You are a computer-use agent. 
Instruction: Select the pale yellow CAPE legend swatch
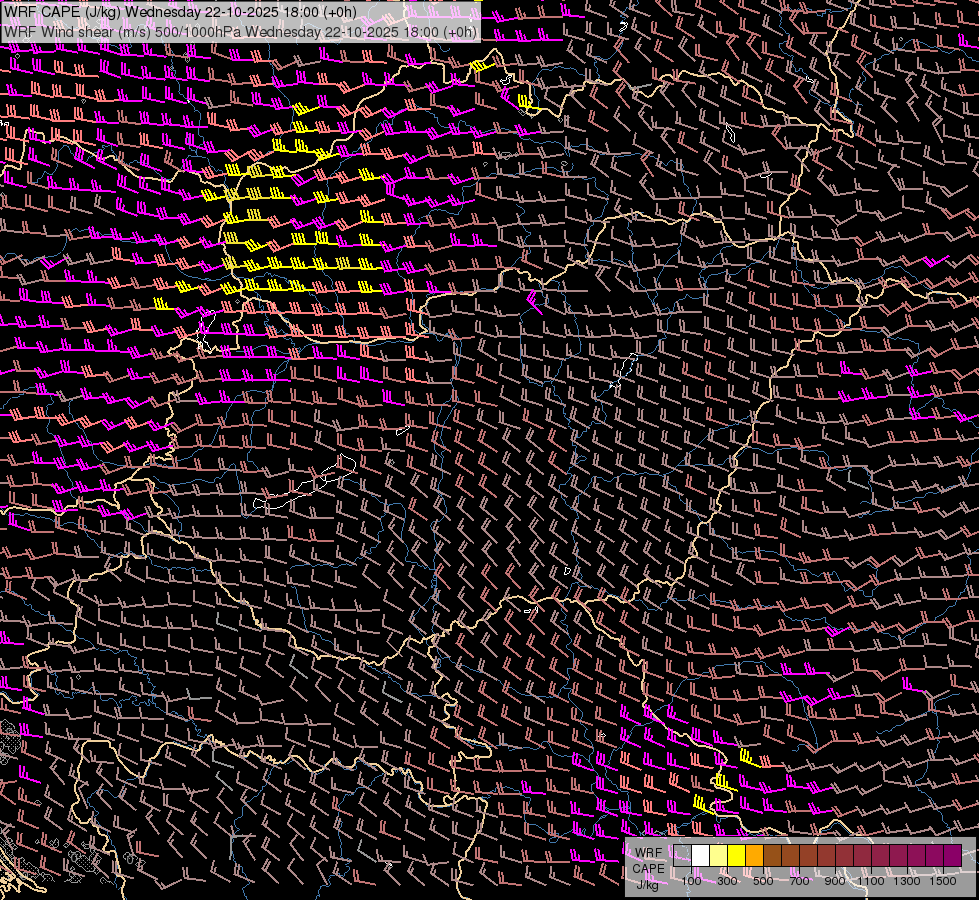(719, 855)
